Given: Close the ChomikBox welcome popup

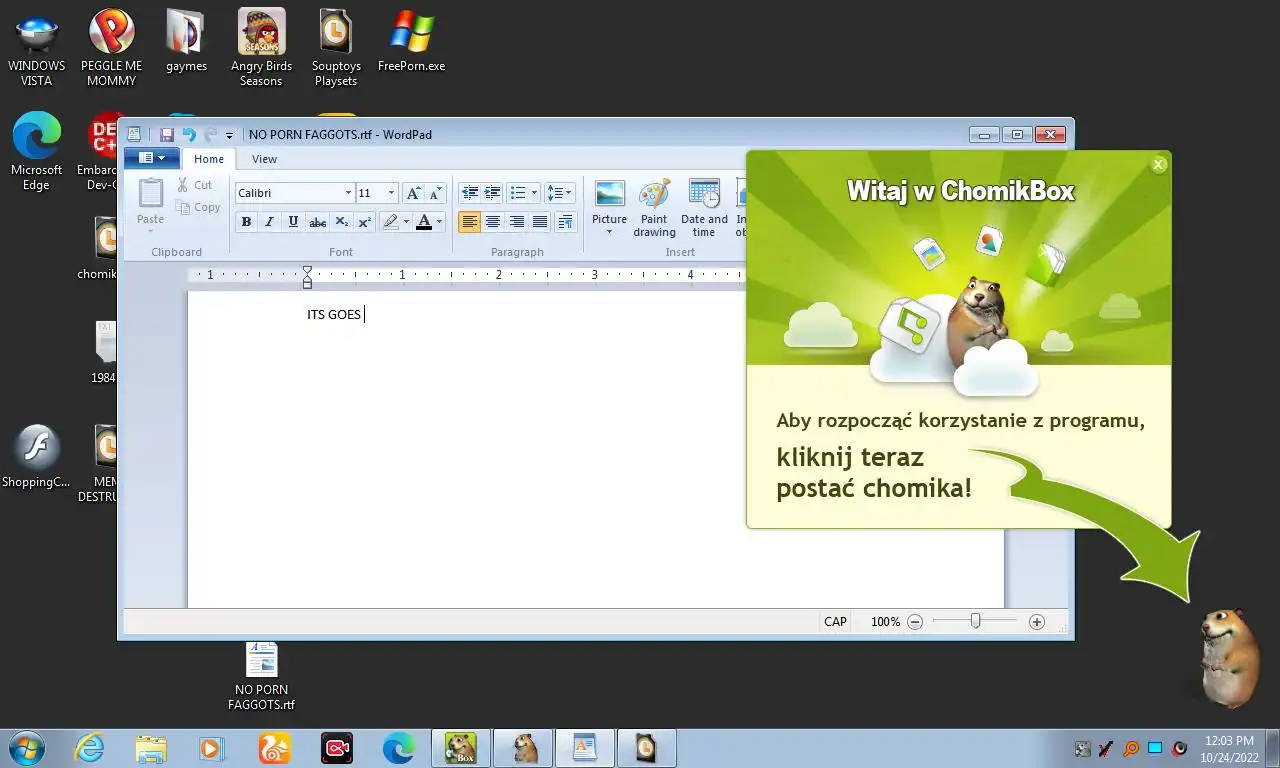Looking at the screenshot, I should (x=1158, y=165).
